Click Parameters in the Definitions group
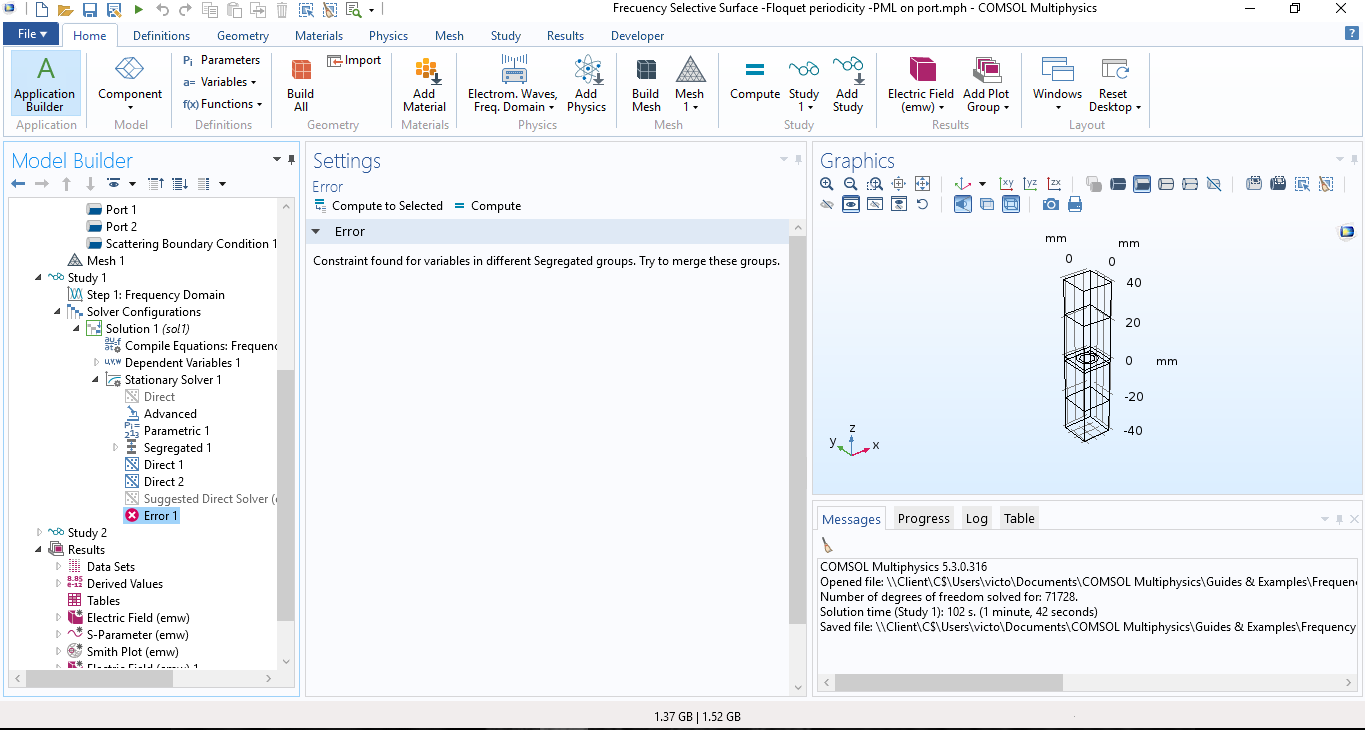1365x730 pixels. click(221, 60)
